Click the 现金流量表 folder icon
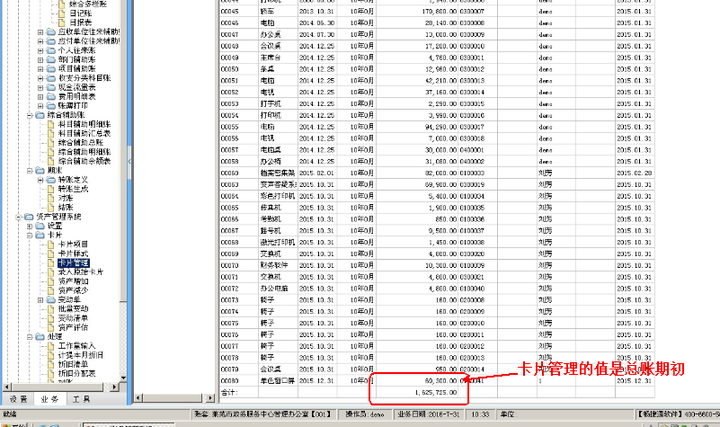Viewport: 720px width, 427px height. [51, 87]
